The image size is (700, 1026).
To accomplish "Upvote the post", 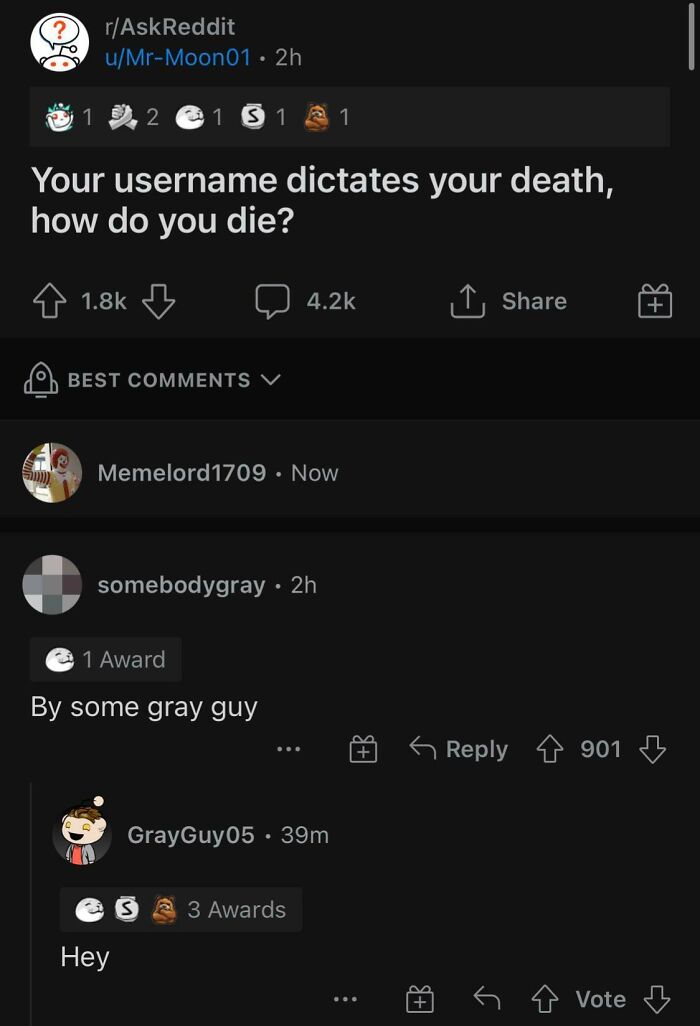I will [x=49, y=300].
